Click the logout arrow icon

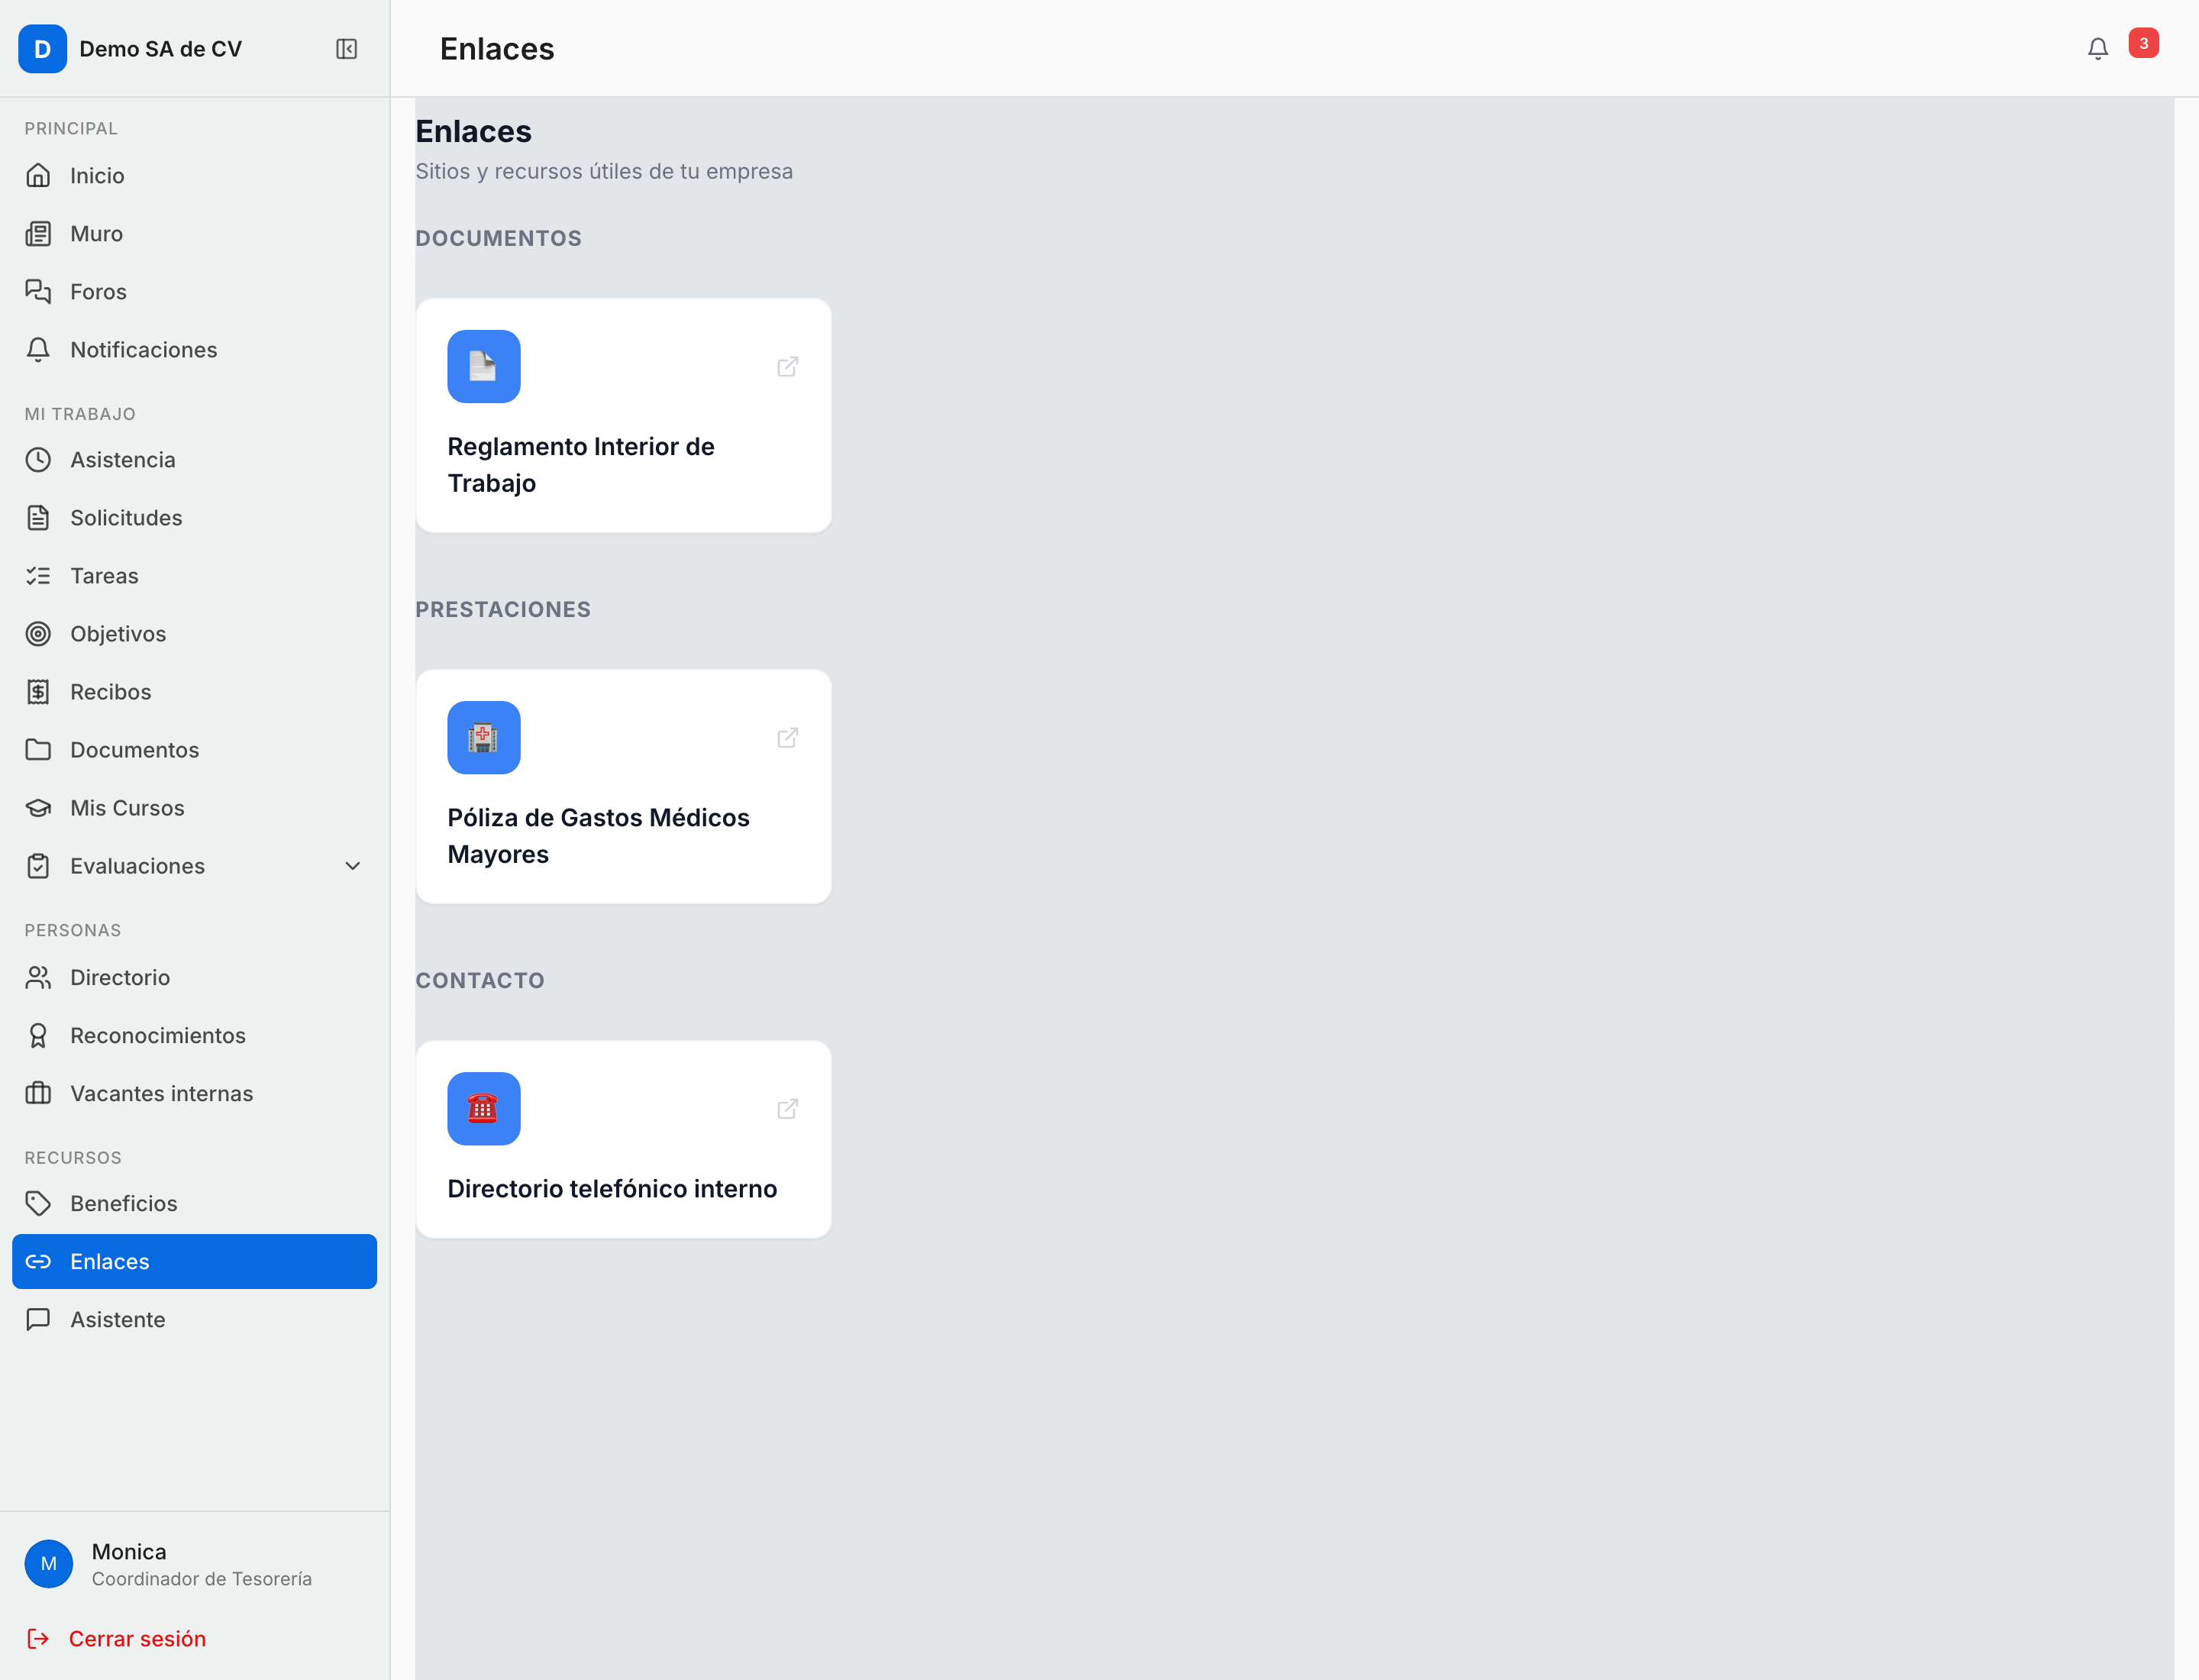point(38,1639)
